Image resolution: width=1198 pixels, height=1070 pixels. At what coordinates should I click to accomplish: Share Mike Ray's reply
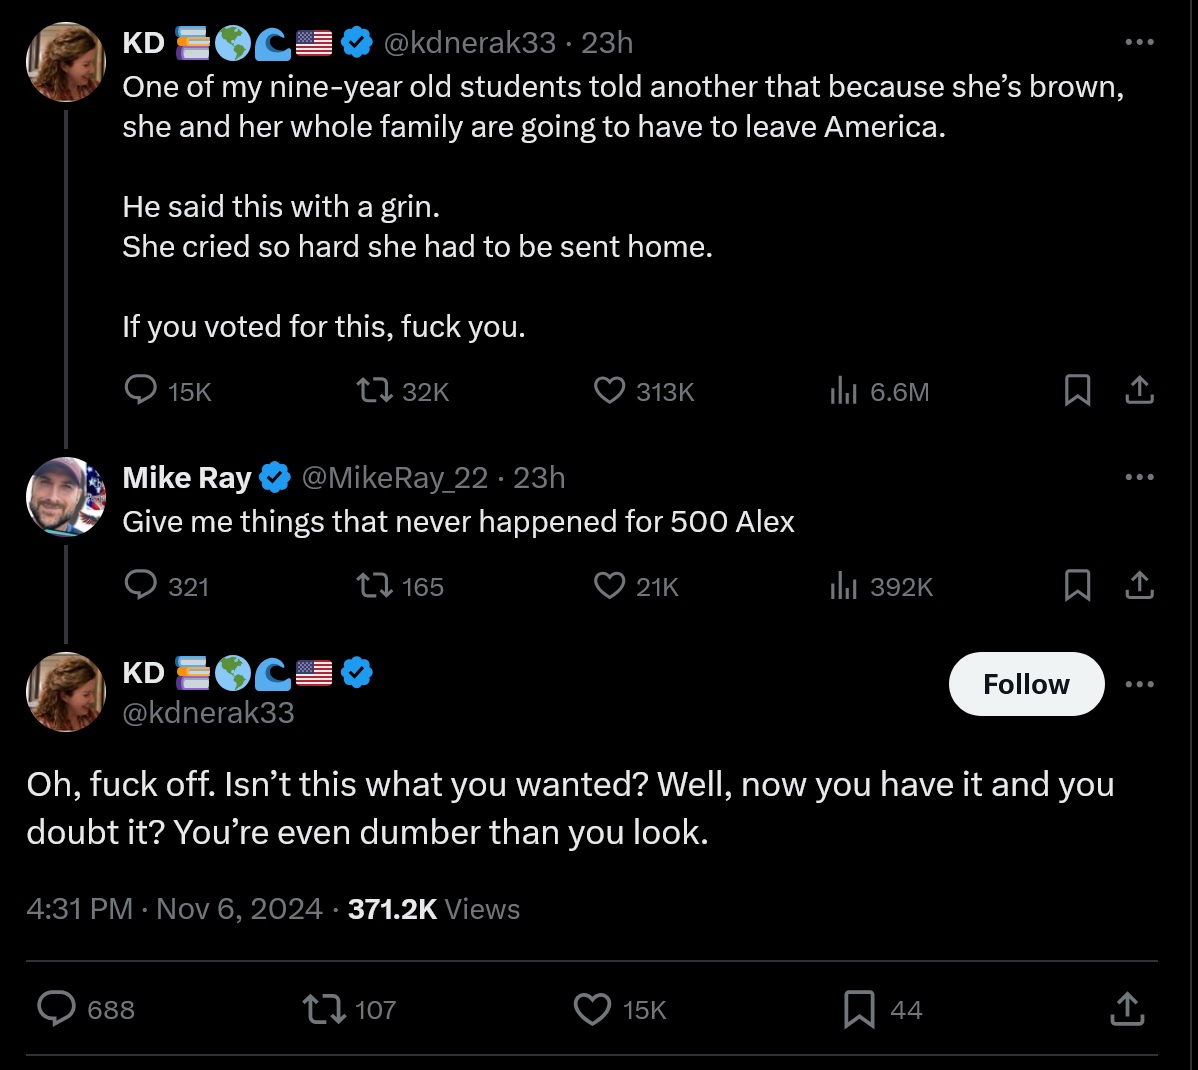1139,585
